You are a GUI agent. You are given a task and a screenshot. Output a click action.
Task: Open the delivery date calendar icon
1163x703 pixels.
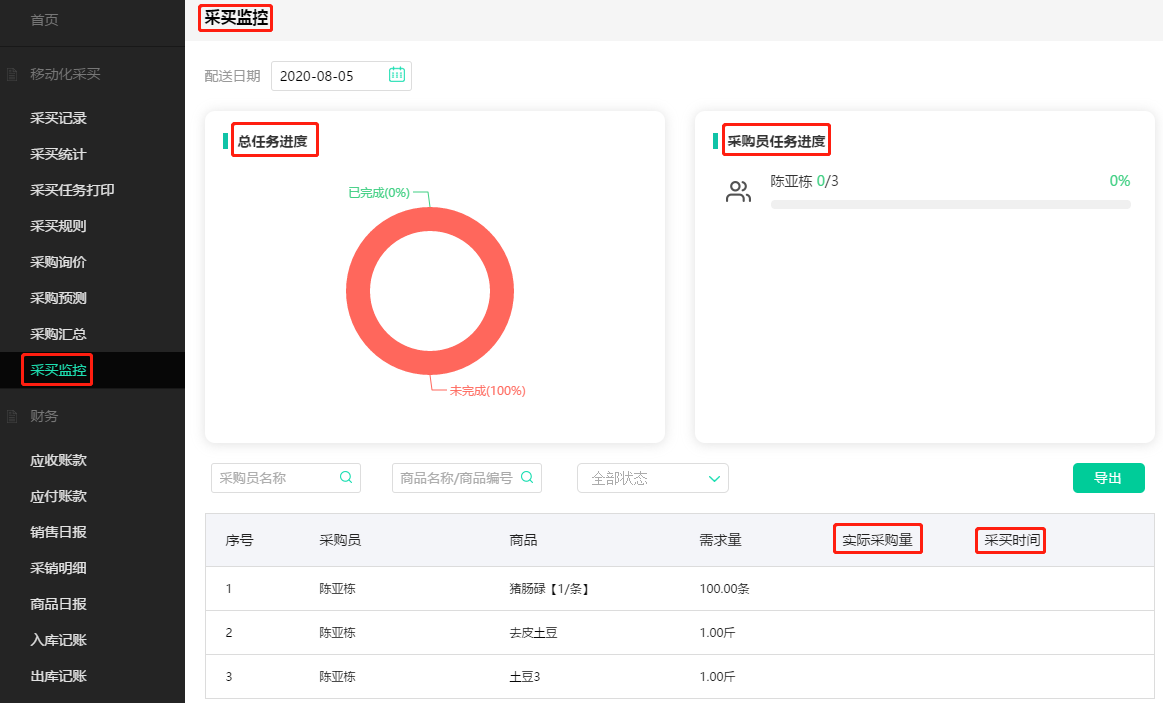[396, 75]
